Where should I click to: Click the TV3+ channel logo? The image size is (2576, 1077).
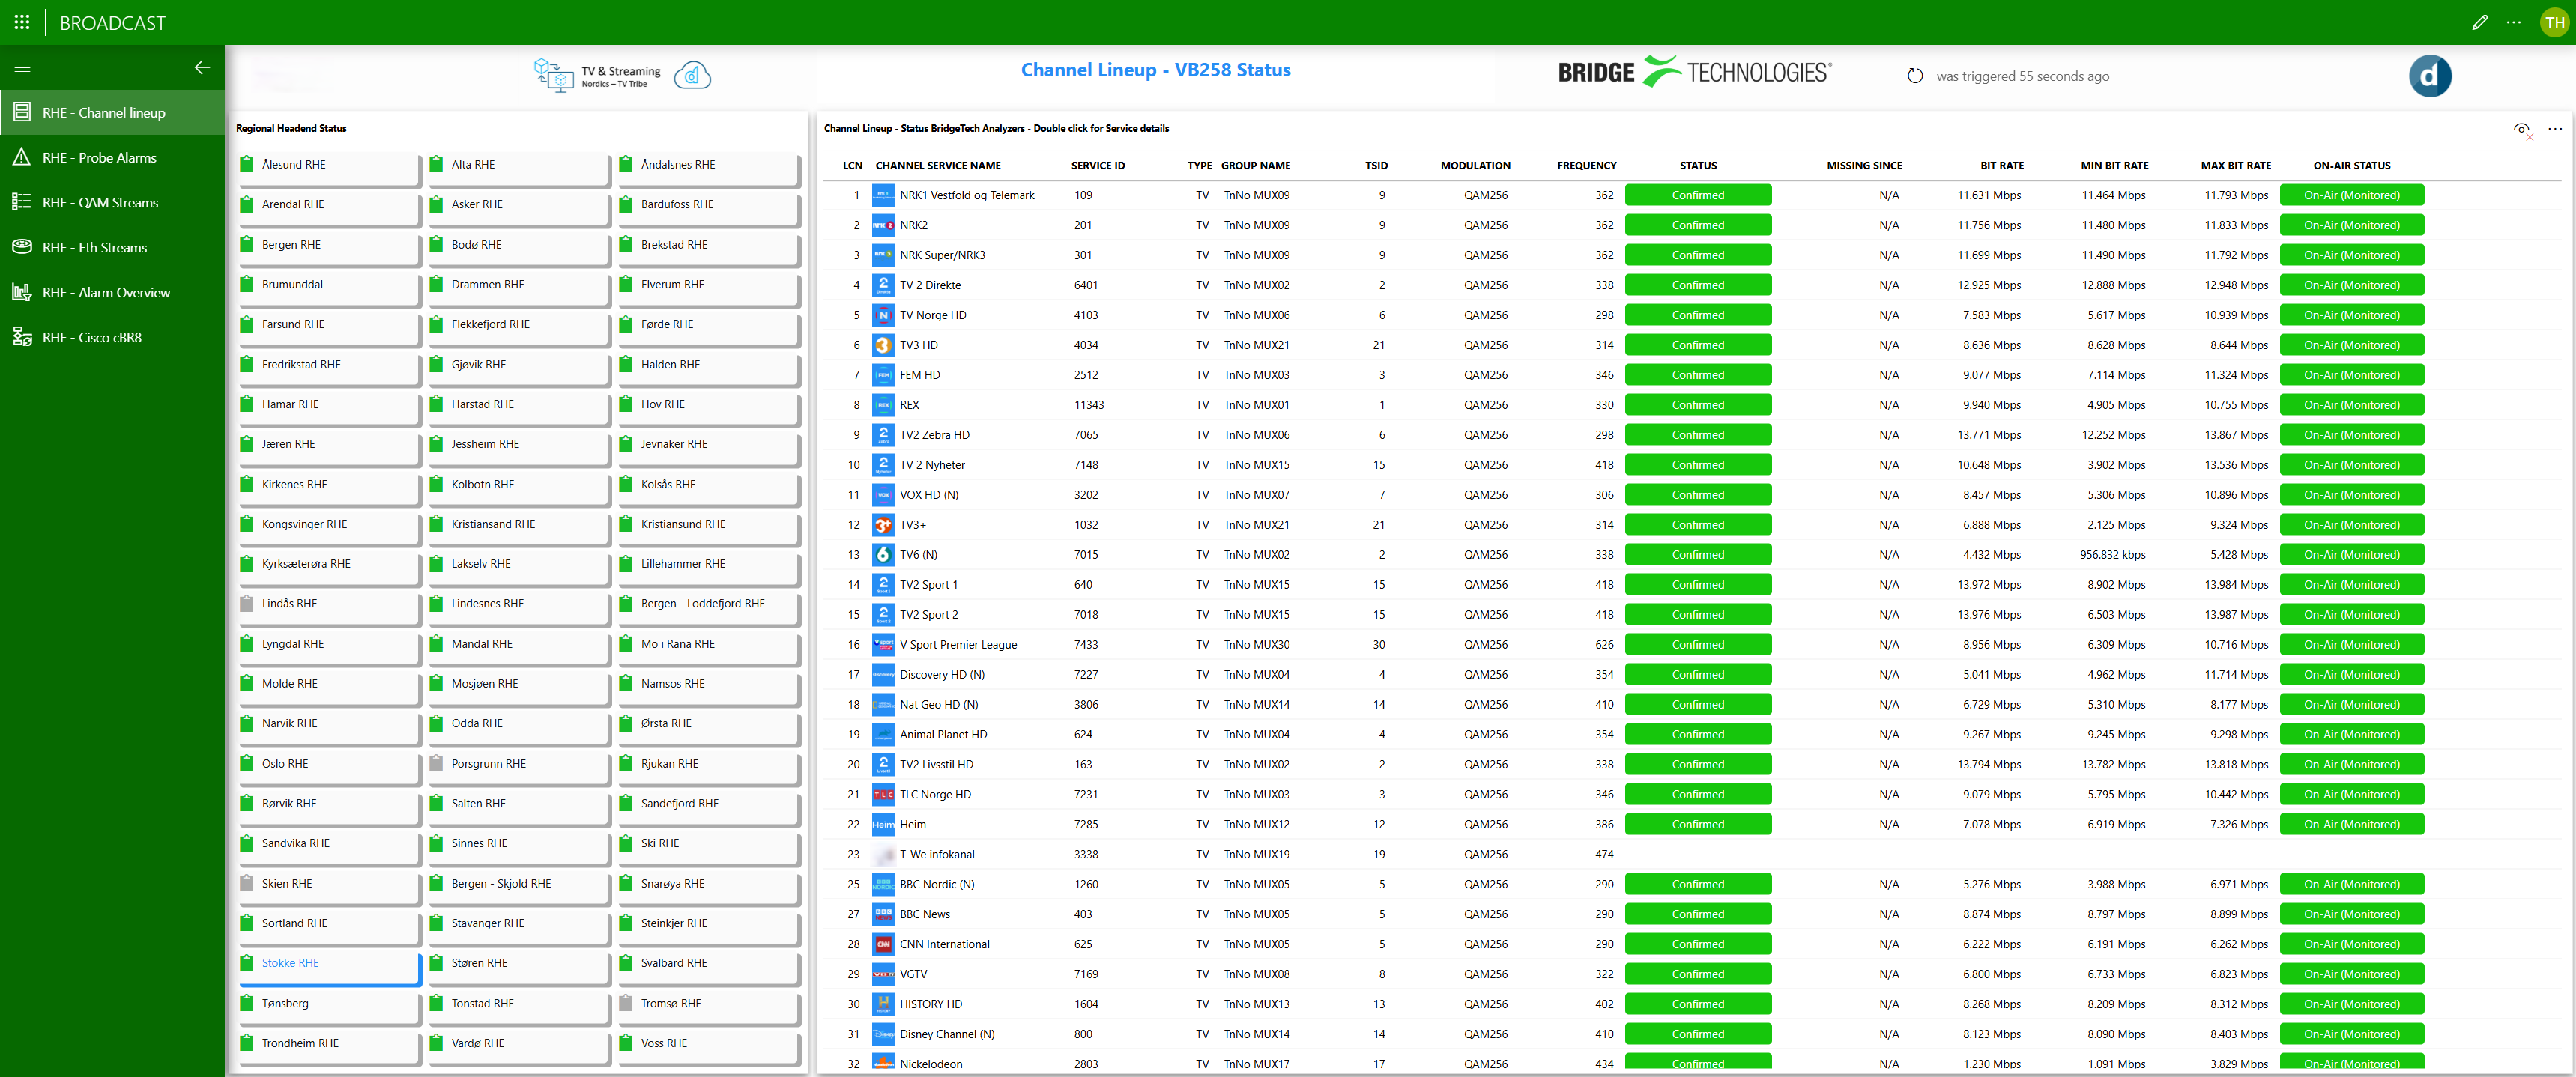(x=883, y=525)
